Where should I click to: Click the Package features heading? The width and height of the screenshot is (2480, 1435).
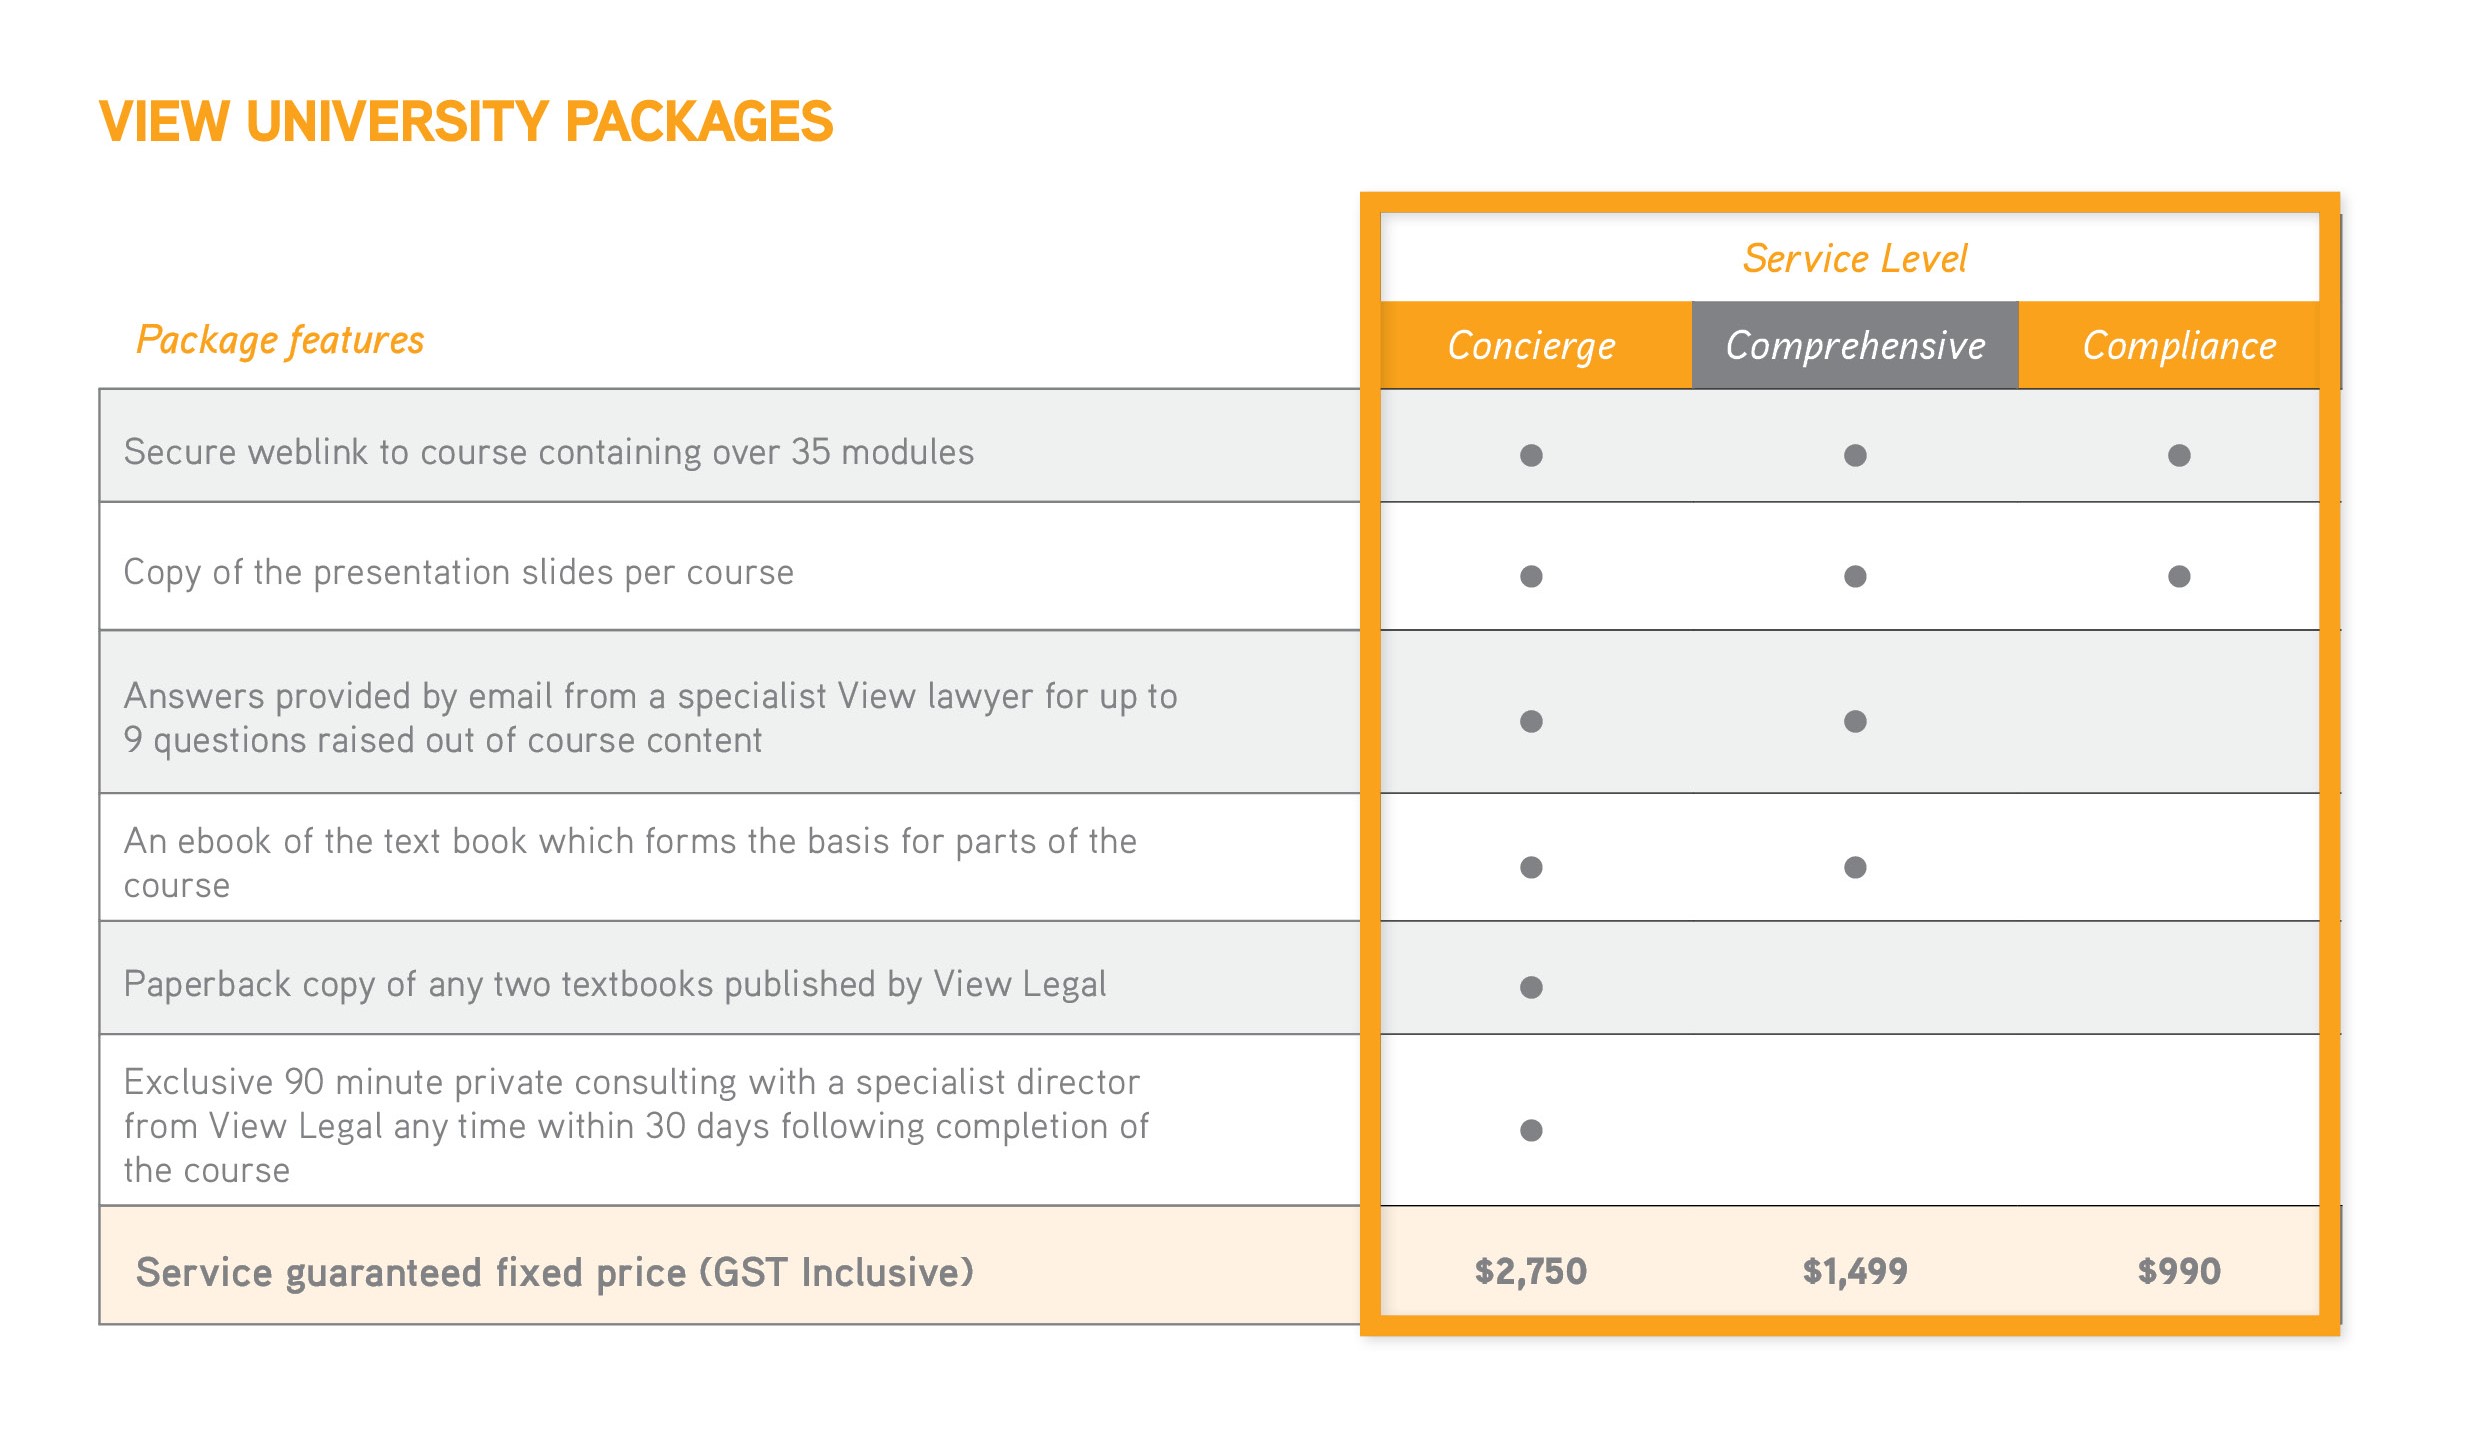point(280,340)
